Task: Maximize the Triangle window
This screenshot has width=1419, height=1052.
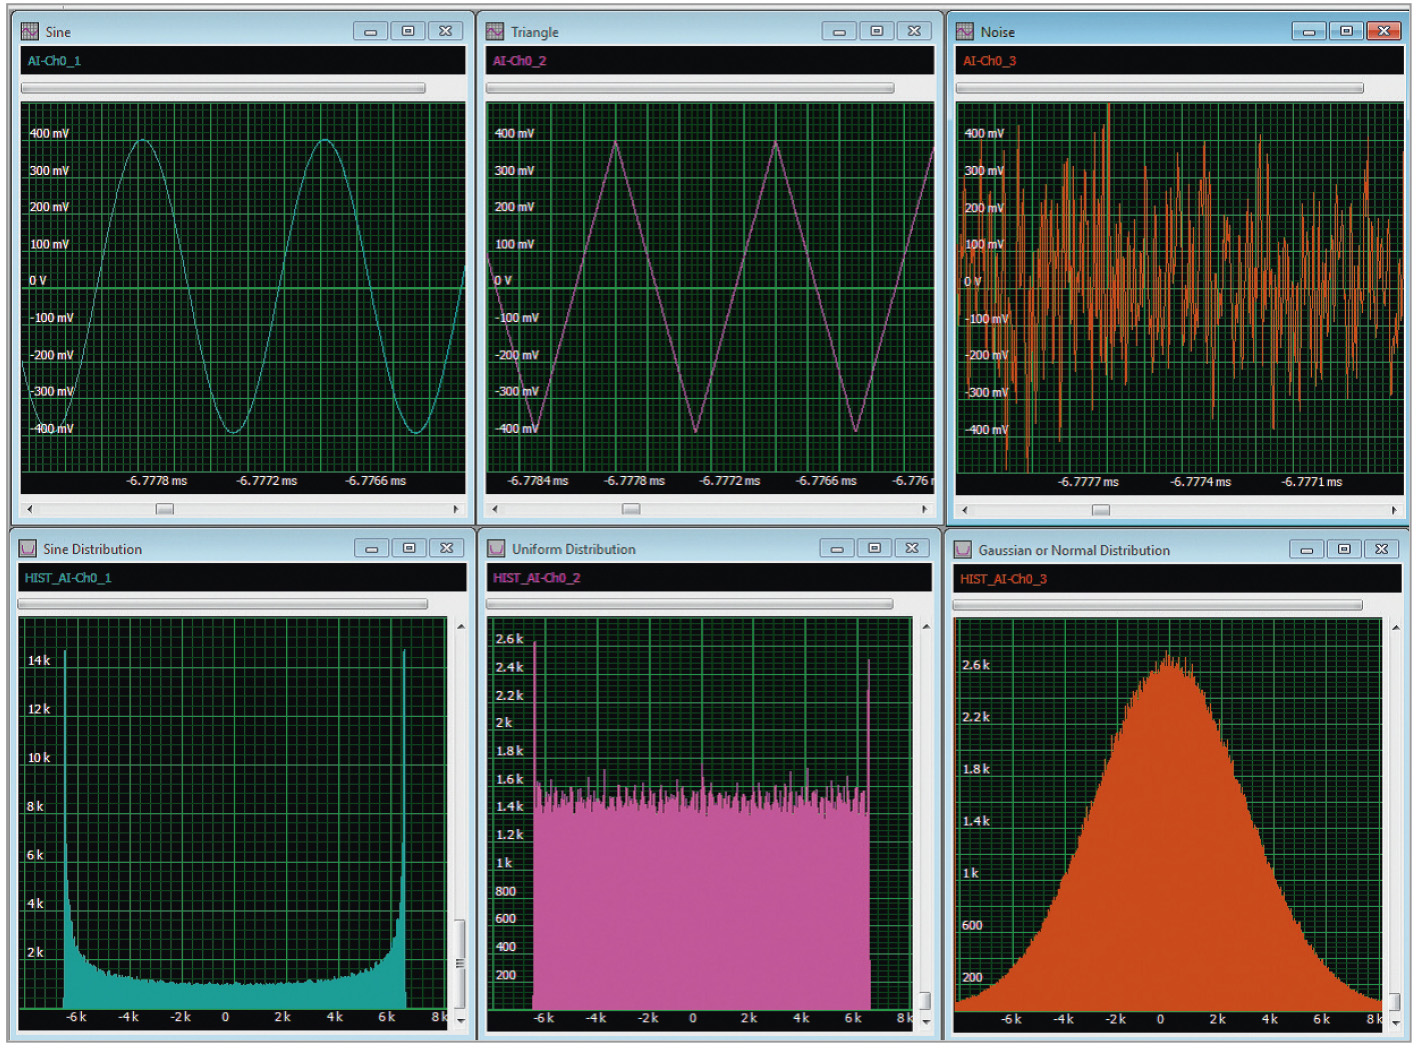Action: (877, 32)
